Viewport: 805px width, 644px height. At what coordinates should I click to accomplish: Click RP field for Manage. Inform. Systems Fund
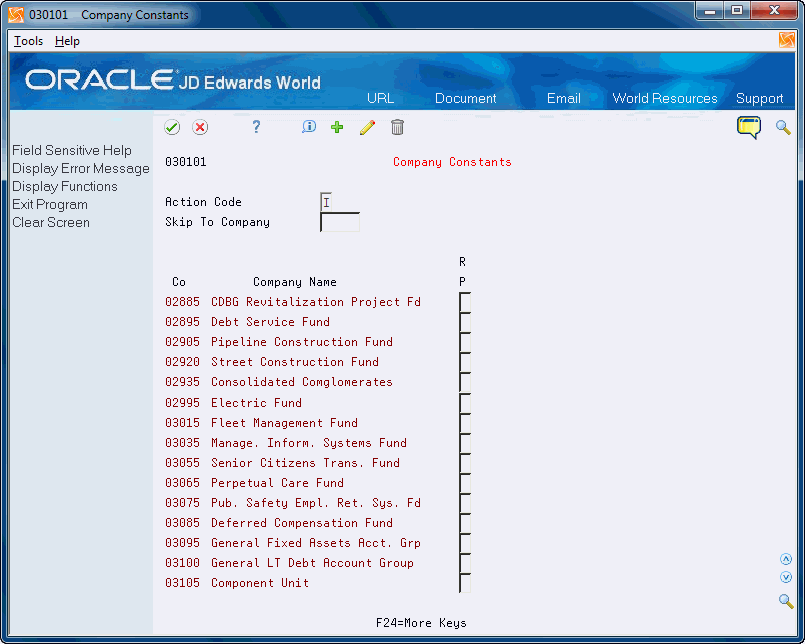(x=465, y=443)
